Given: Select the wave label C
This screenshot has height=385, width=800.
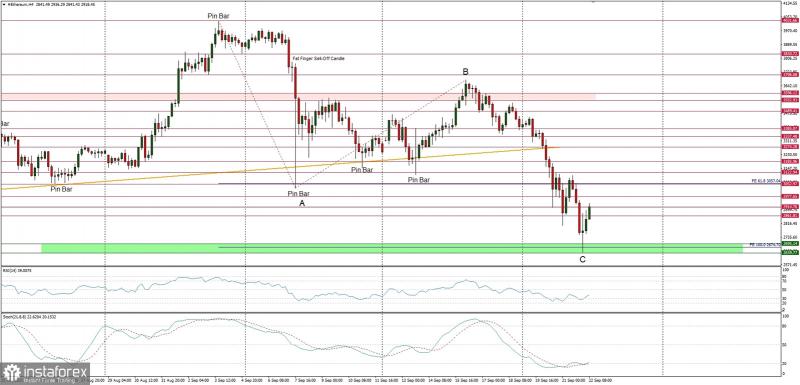Looking at the screenshot, I should click(x=582, y=259).
